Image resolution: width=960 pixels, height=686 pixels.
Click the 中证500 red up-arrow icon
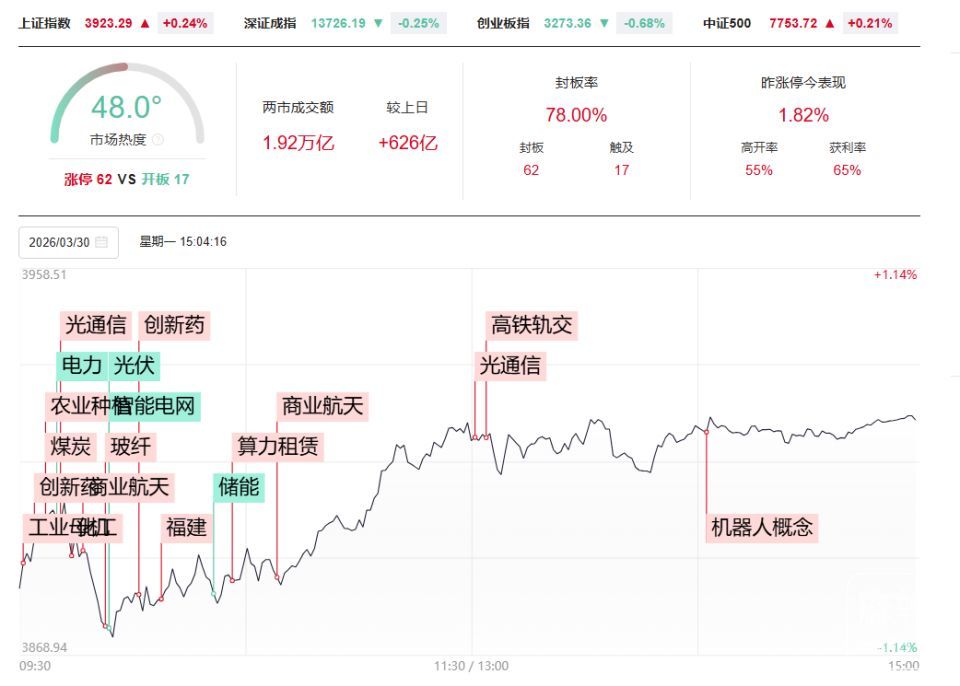829,23
